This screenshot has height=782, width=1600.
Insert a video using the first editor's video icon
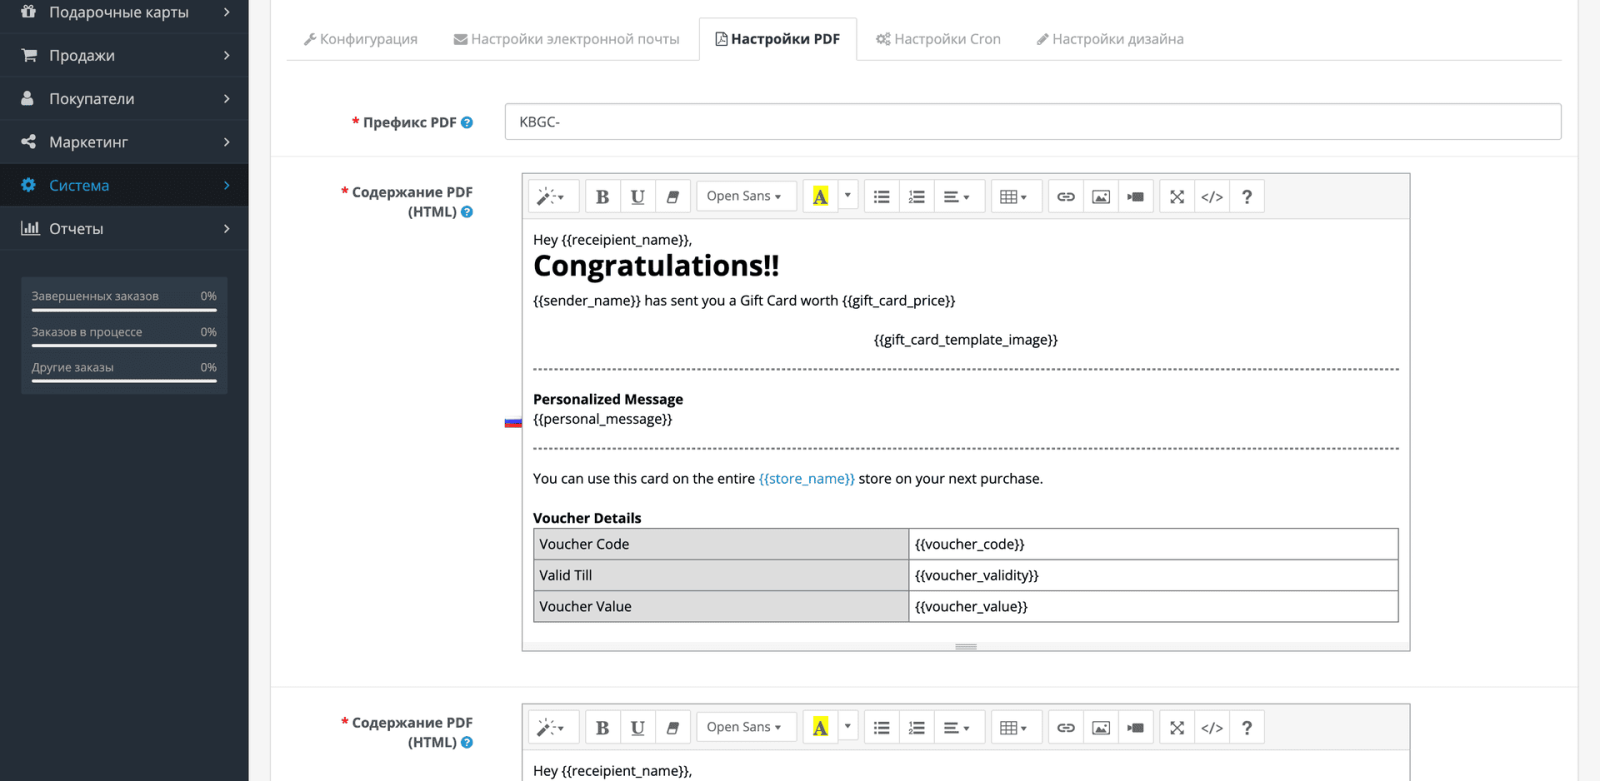point(1136,197)
